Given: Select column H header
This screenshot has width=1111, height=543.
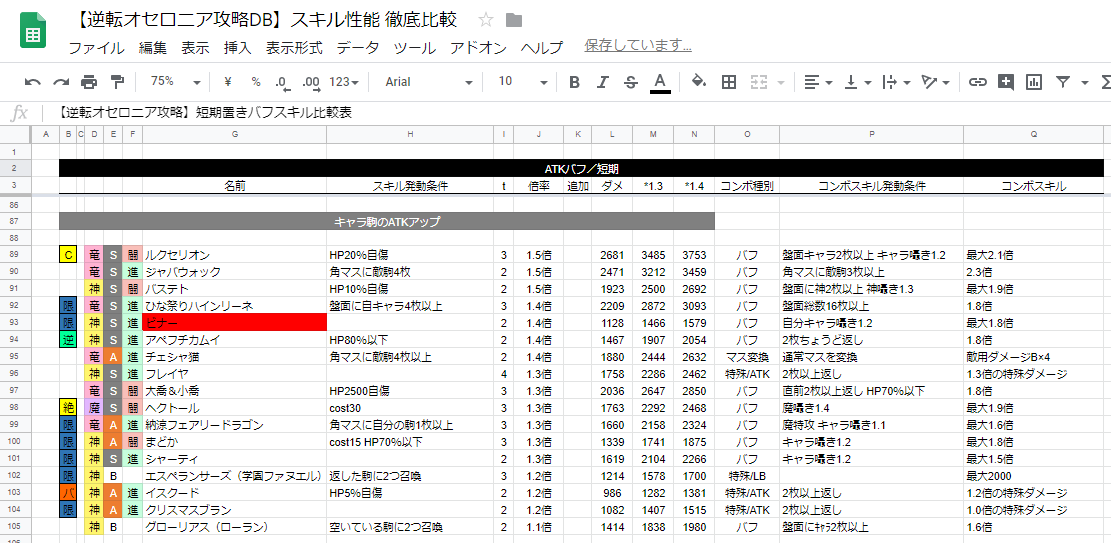Looking at the screenshot, I should 410,135.
